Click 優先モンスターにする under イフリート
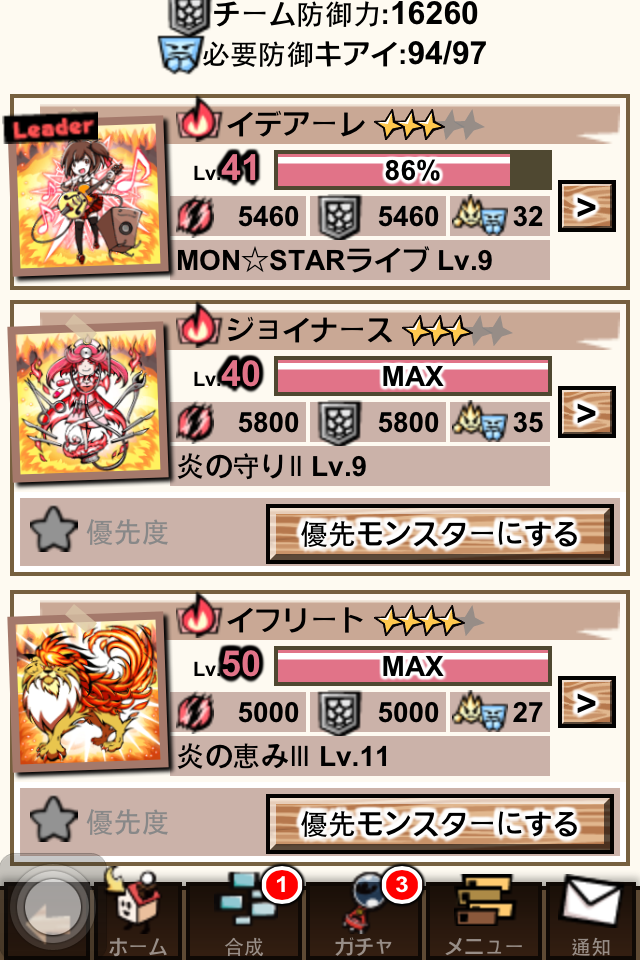 440,823
